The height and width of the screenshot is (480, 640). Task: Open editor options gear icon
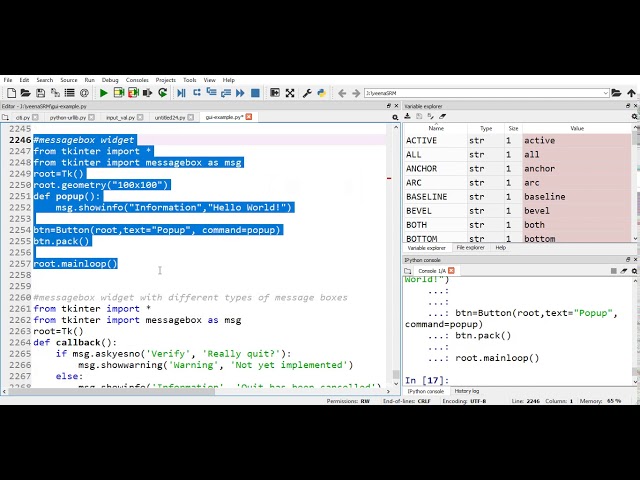[395, 118]
